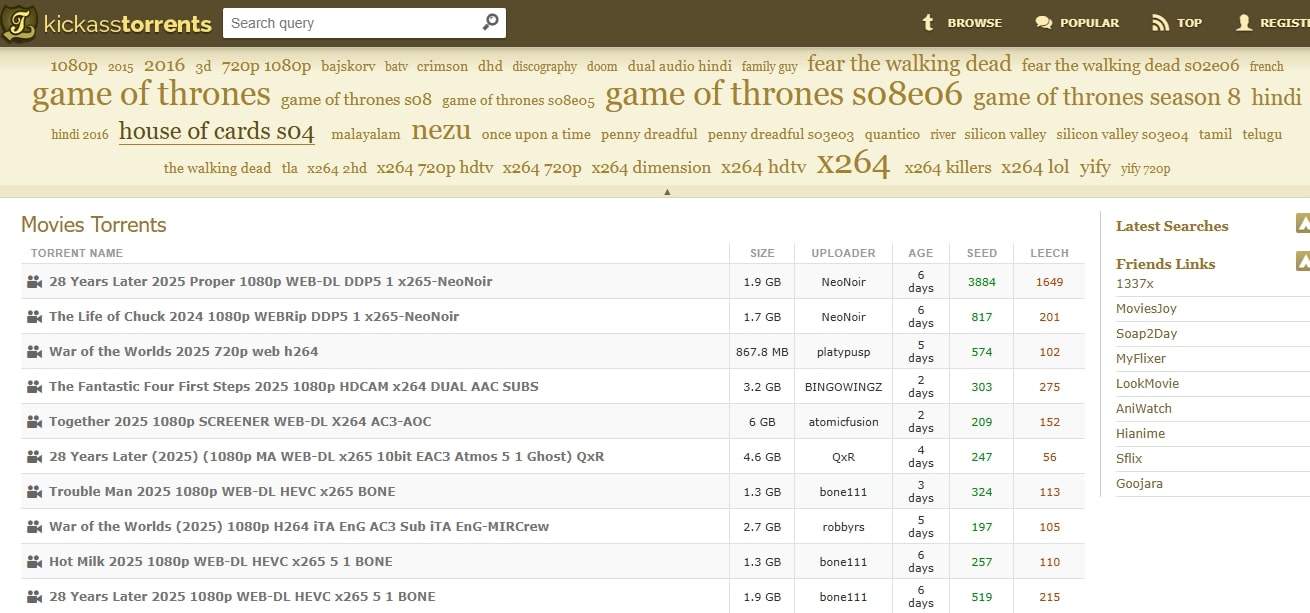Screen dimensions: 1310x613
Task: Open 28 Years Later HEVC BONE torrent
Action: (242, 597)
